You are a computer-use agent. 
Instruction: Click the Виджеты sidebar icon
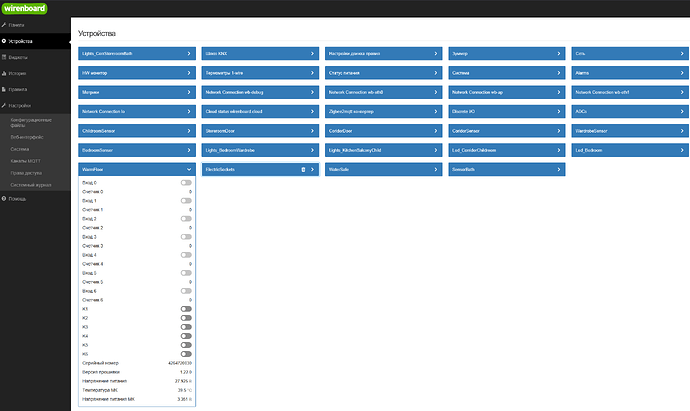click(4, 57)
